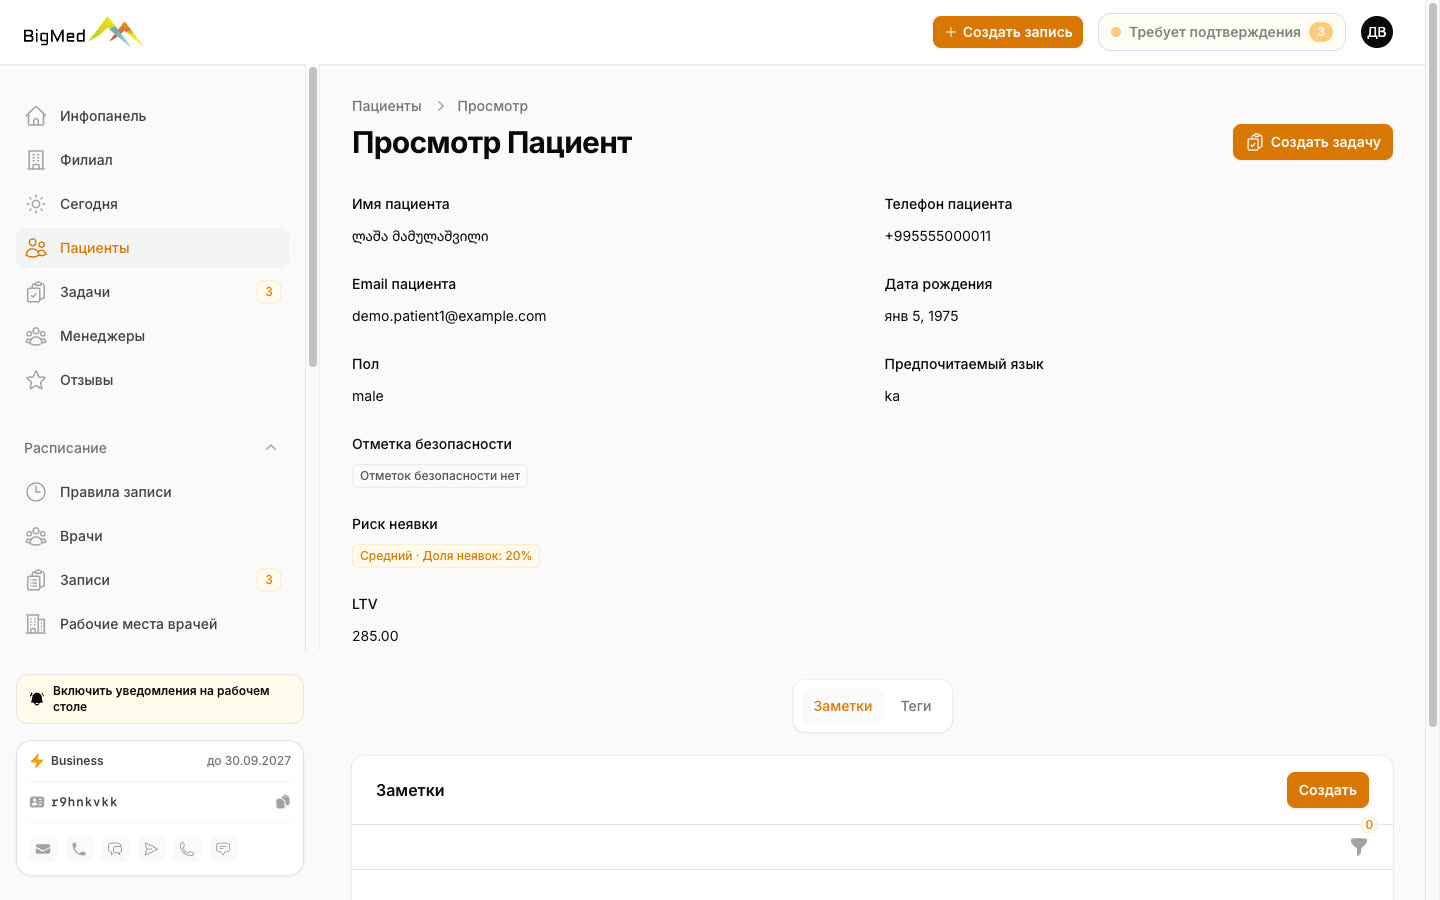Click the Просмотр breadcrumb item
This screenshot has width=1440, height=900.
point(493,106)
